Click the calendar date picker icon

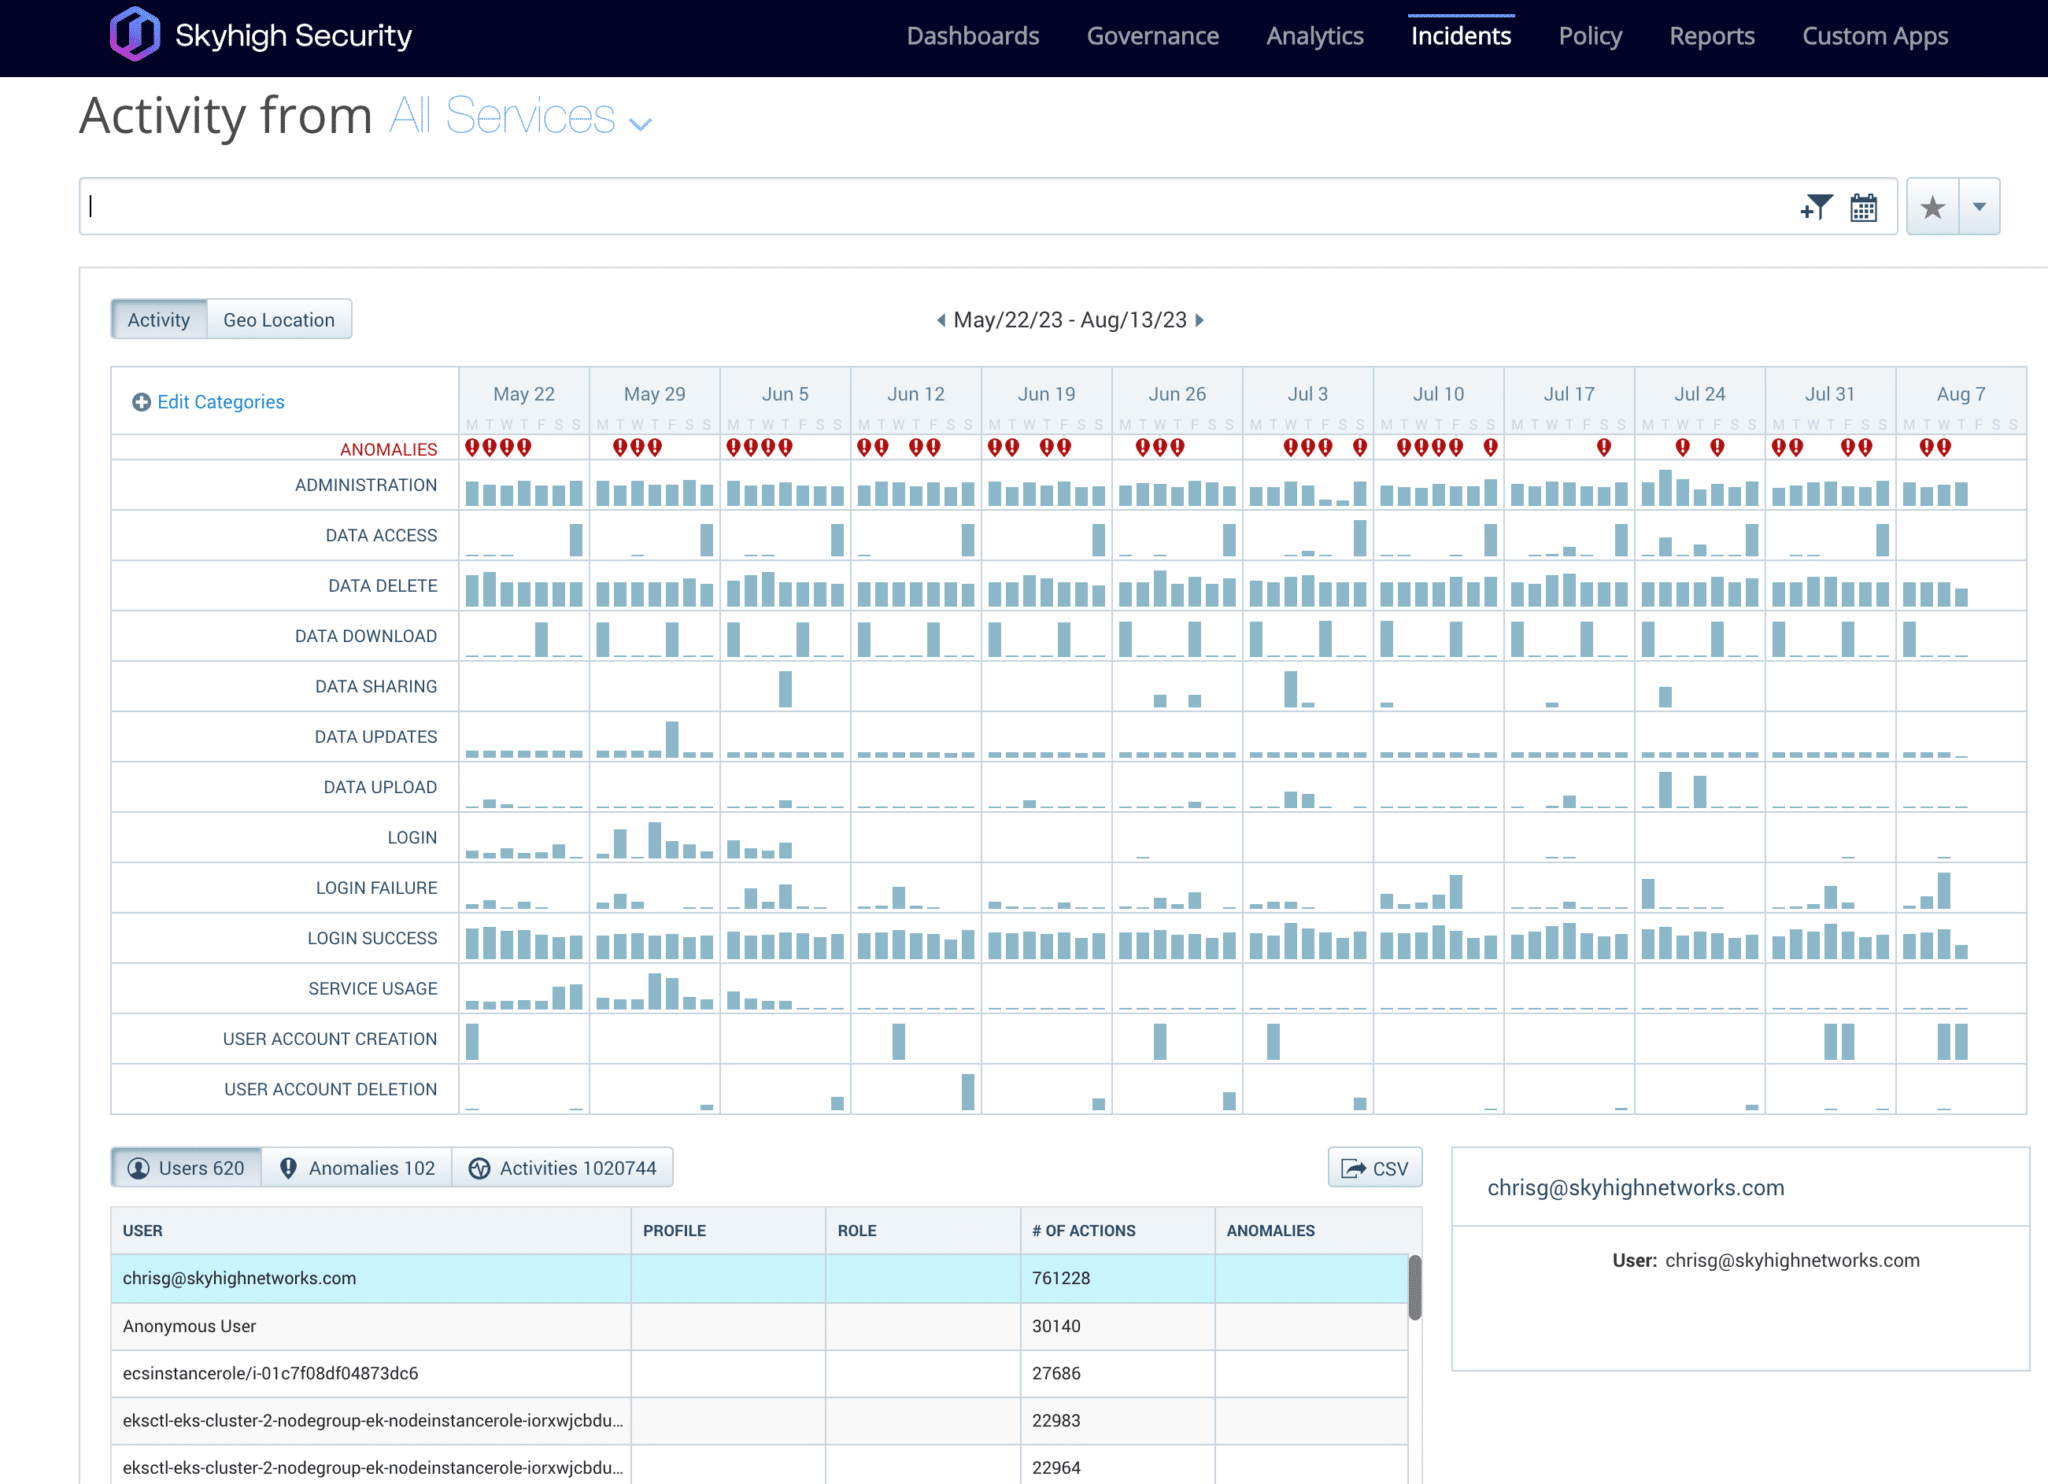[x=1863, y=206]
